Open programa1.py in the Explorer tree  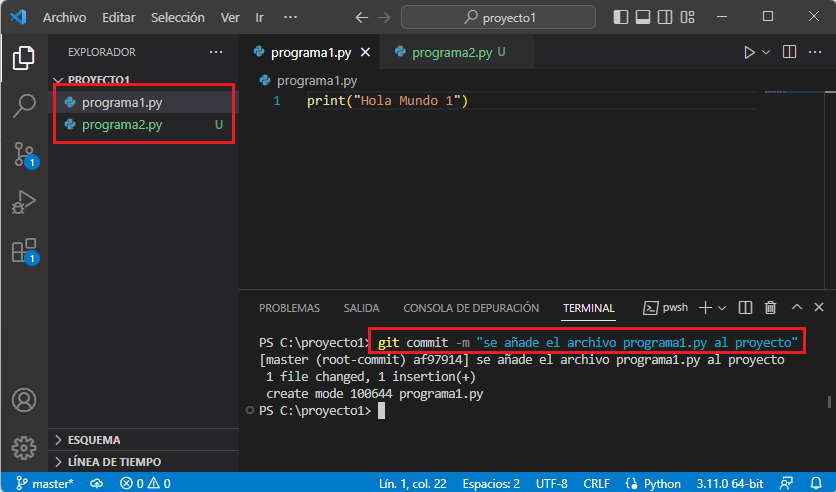[x=144, y=102]
